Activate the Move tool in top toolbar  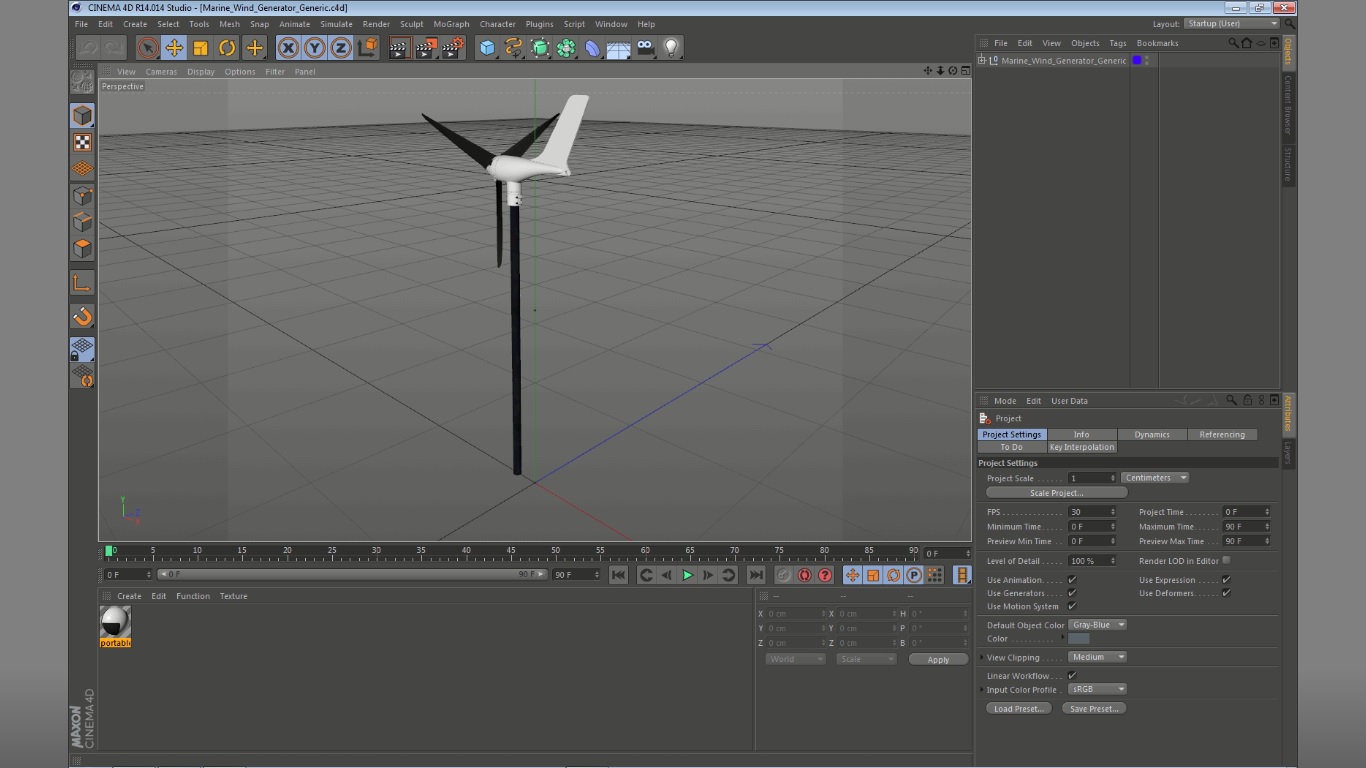[174, 47]
